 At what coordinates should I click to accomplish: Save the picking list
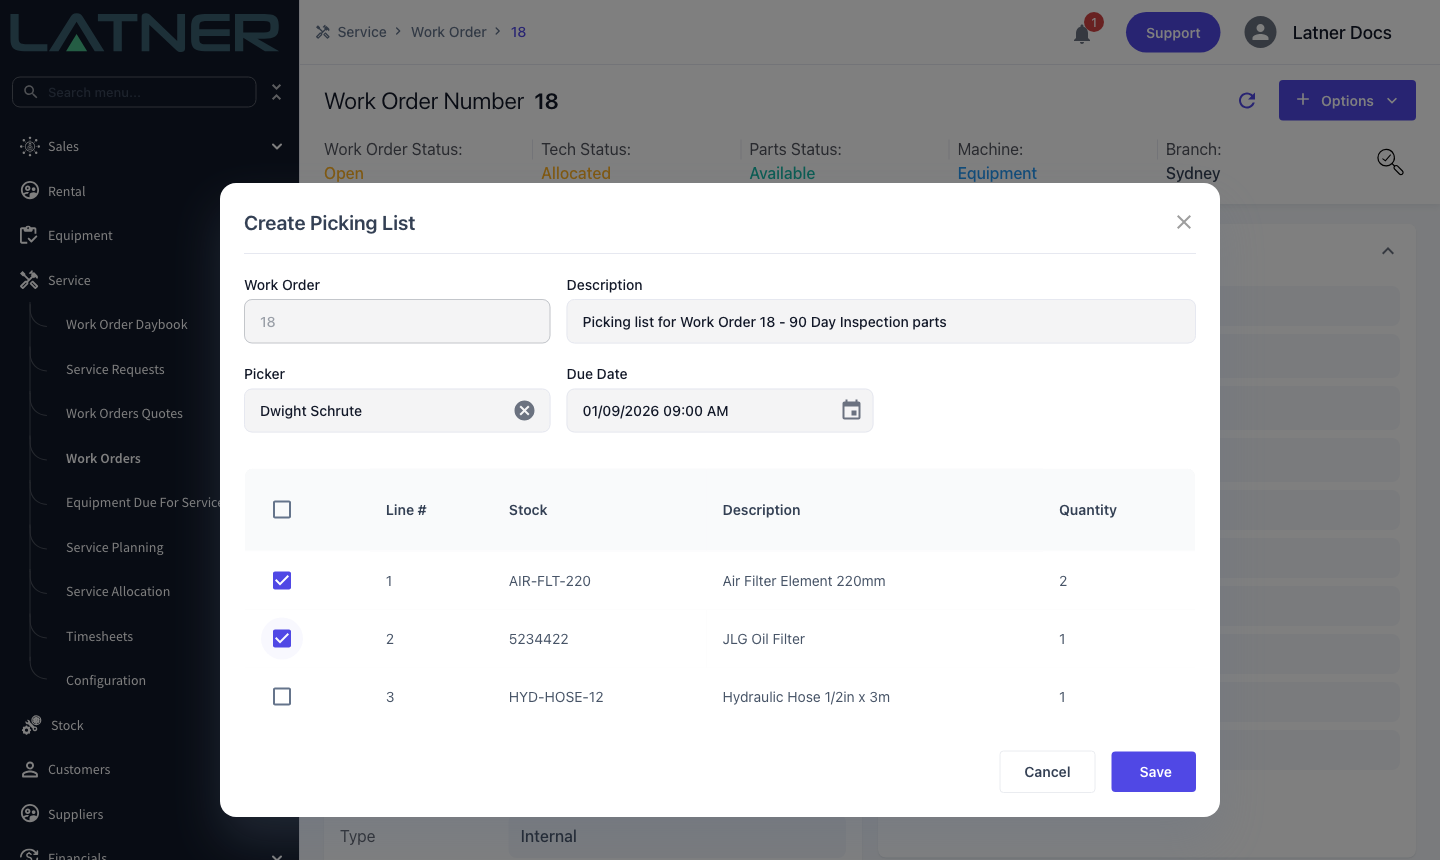click(1154, 772)
